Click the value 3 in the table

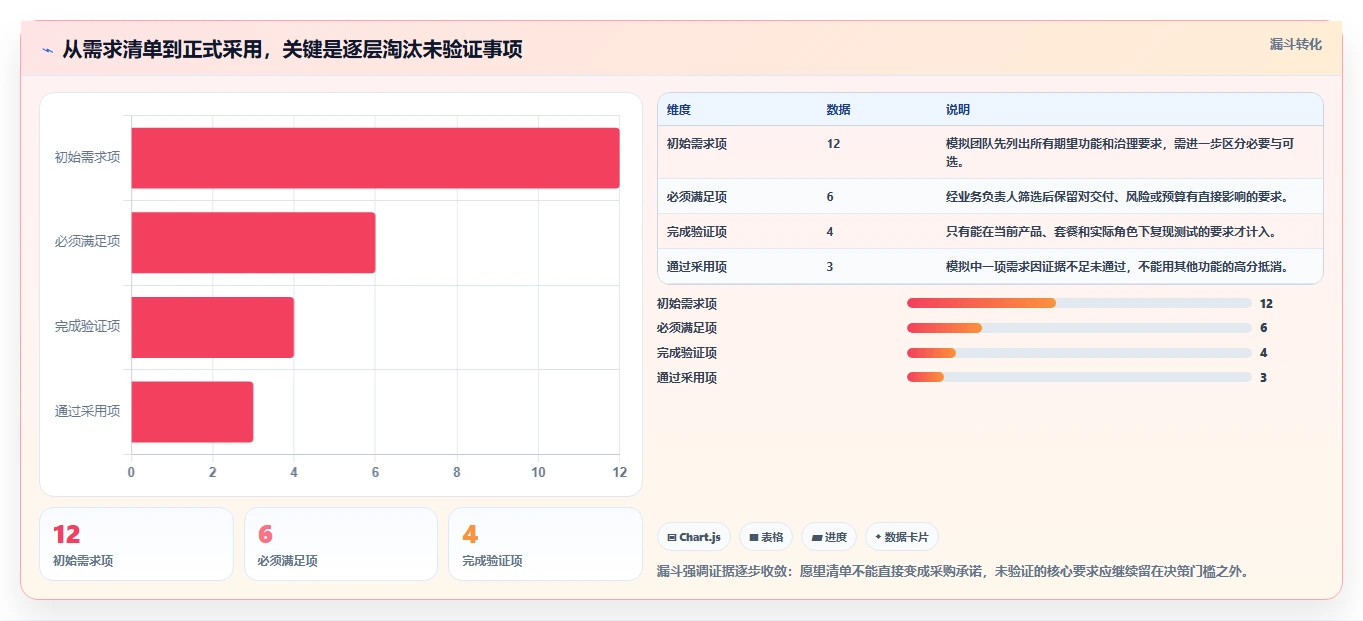point(830,267)
